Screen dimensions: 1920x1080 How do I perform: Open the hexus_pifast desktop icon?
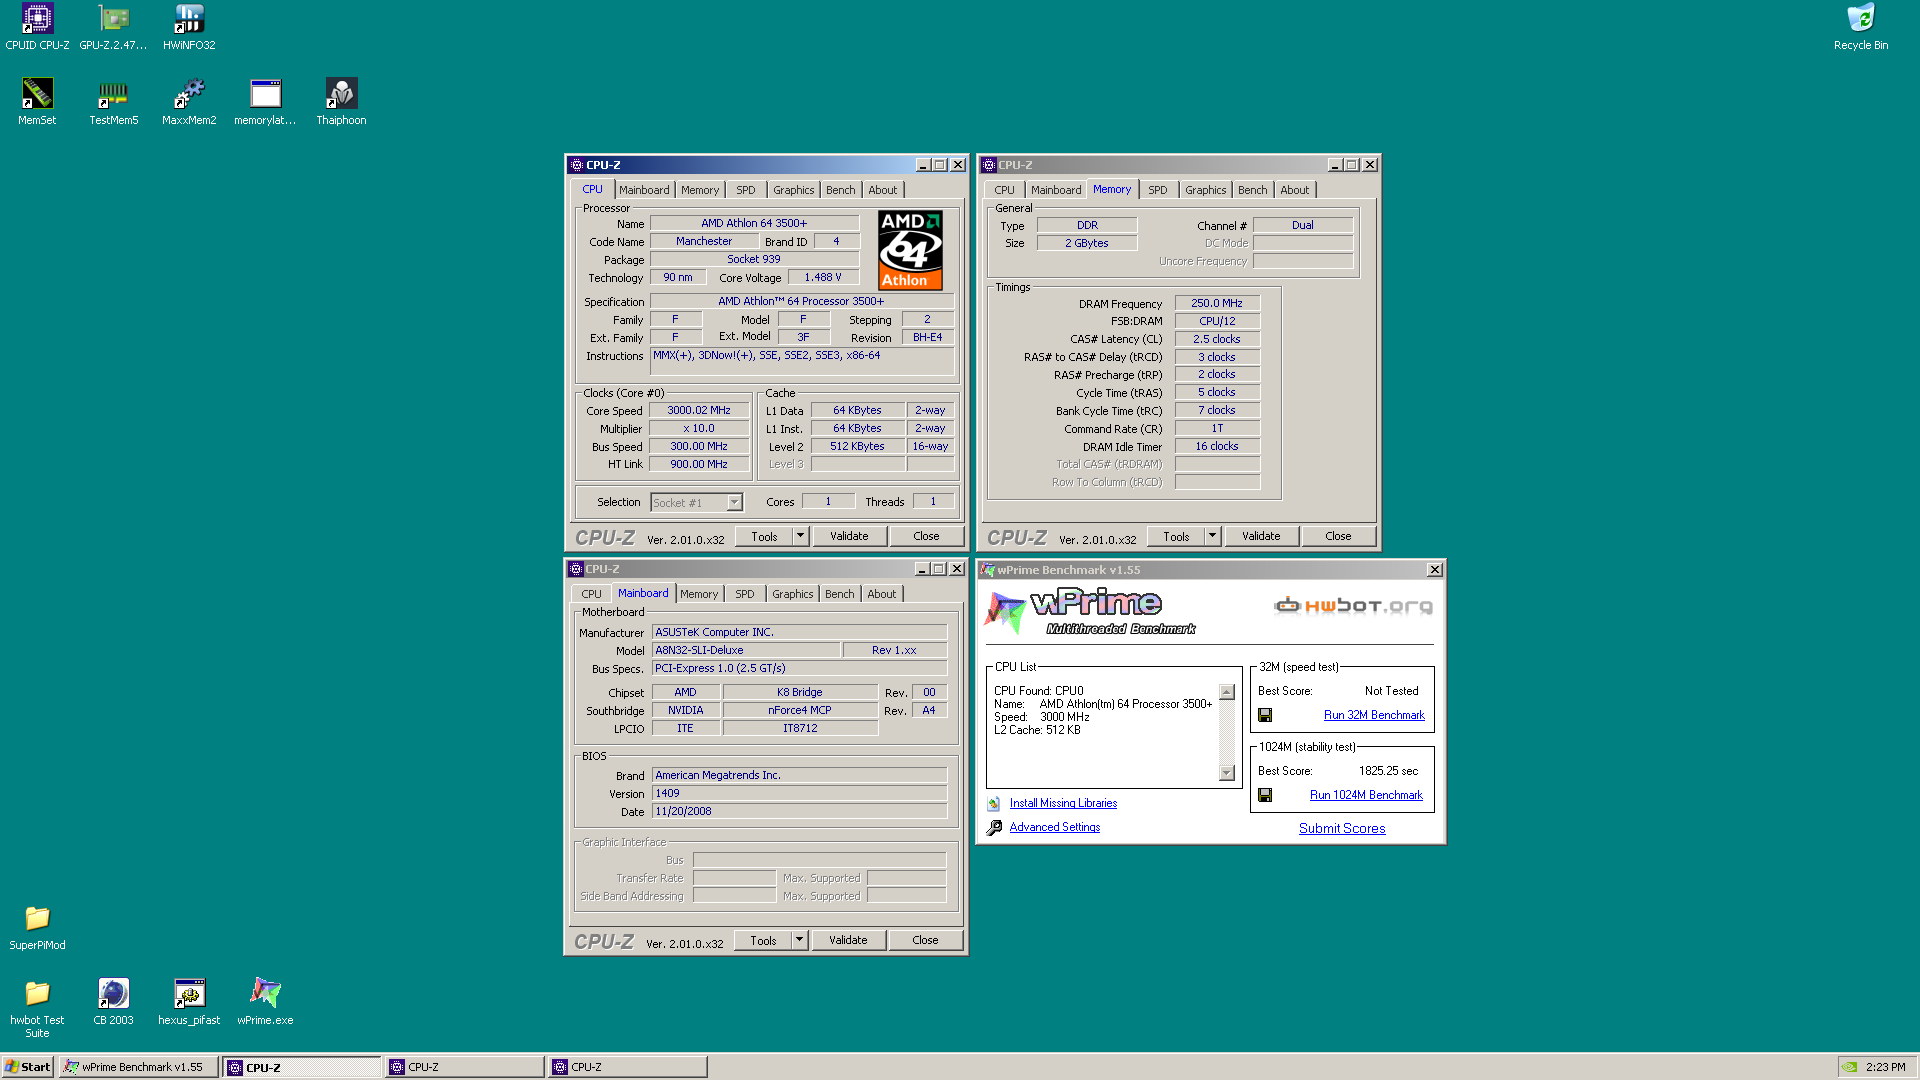tap(189, 1002)
